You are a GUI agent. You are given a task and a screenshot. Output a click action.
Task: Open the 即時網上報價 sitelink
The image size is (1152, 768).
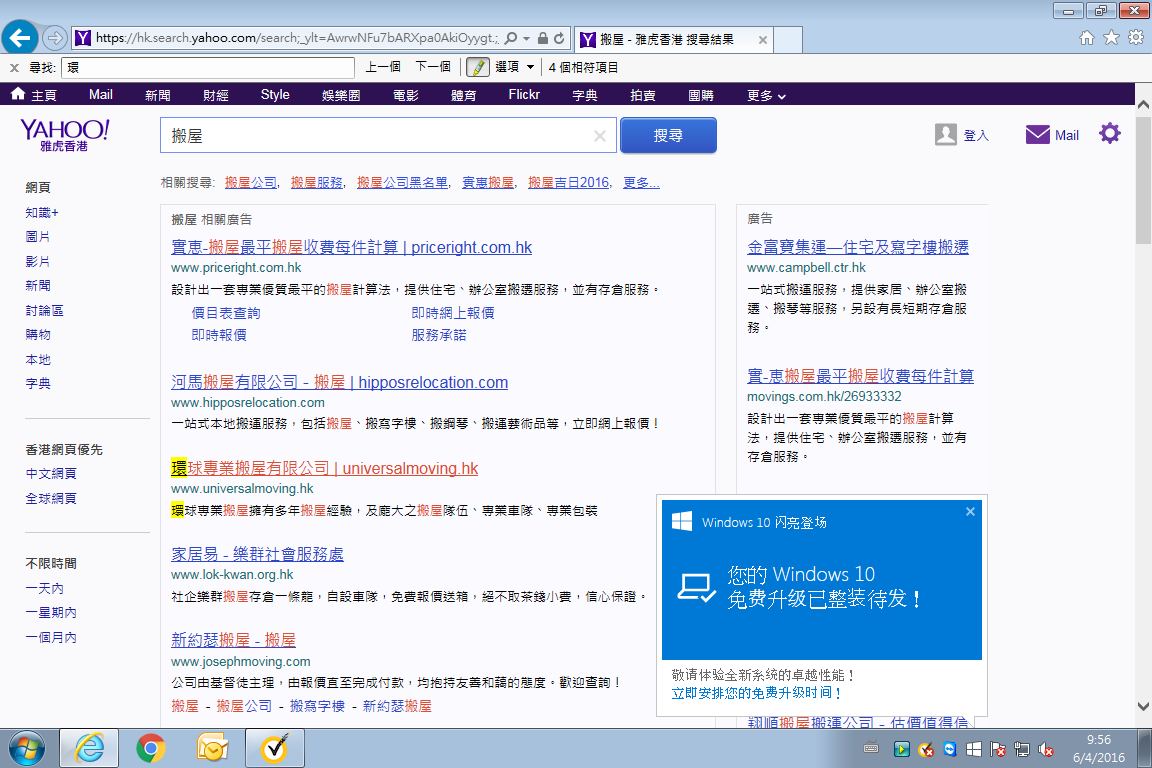453,313
